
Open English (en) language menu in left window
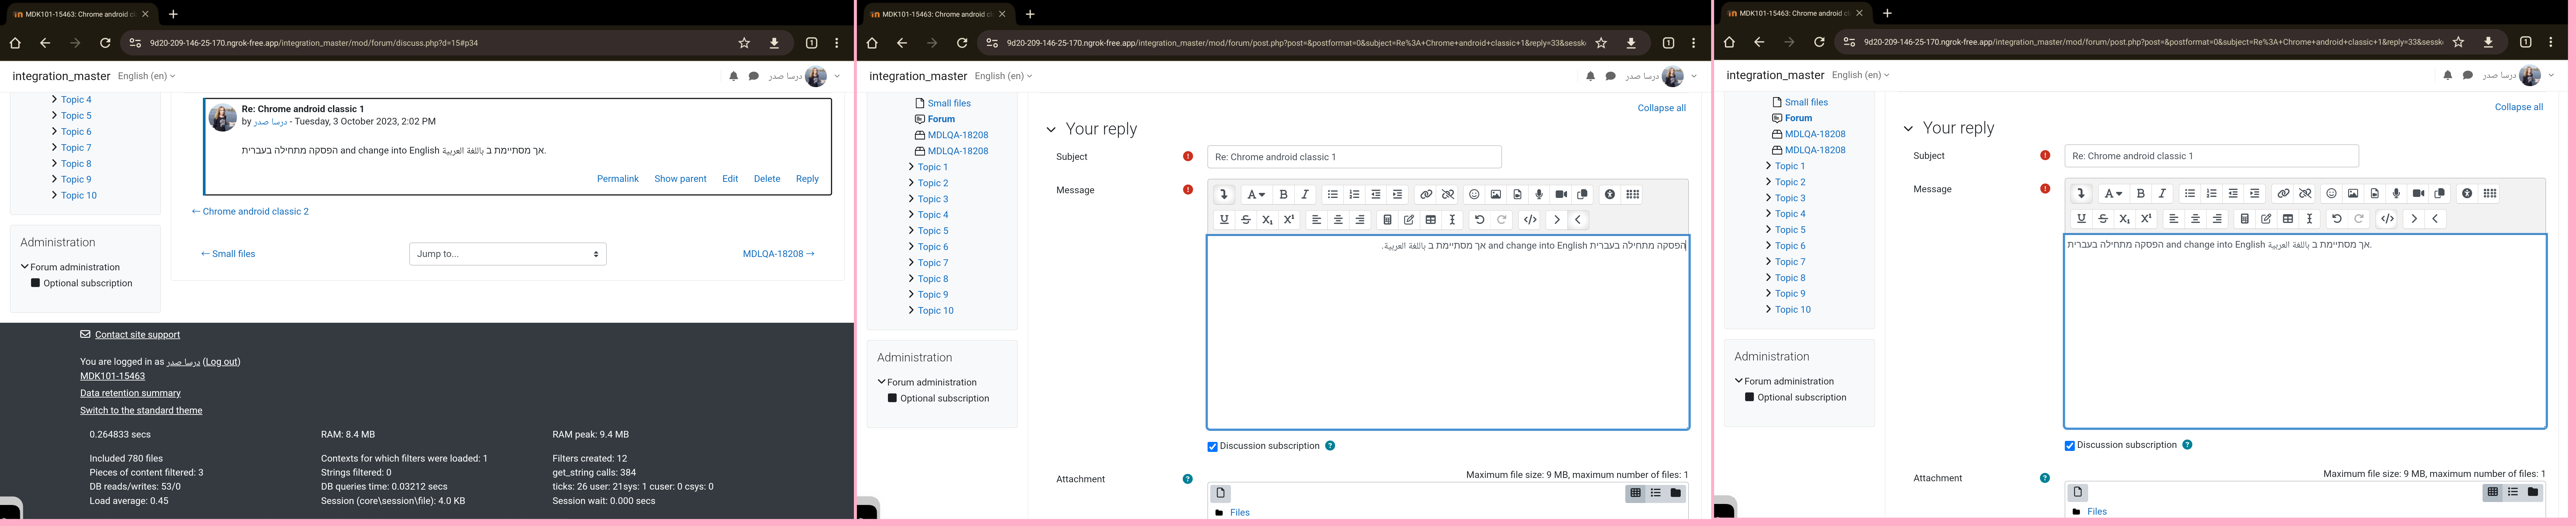[146, 76]
